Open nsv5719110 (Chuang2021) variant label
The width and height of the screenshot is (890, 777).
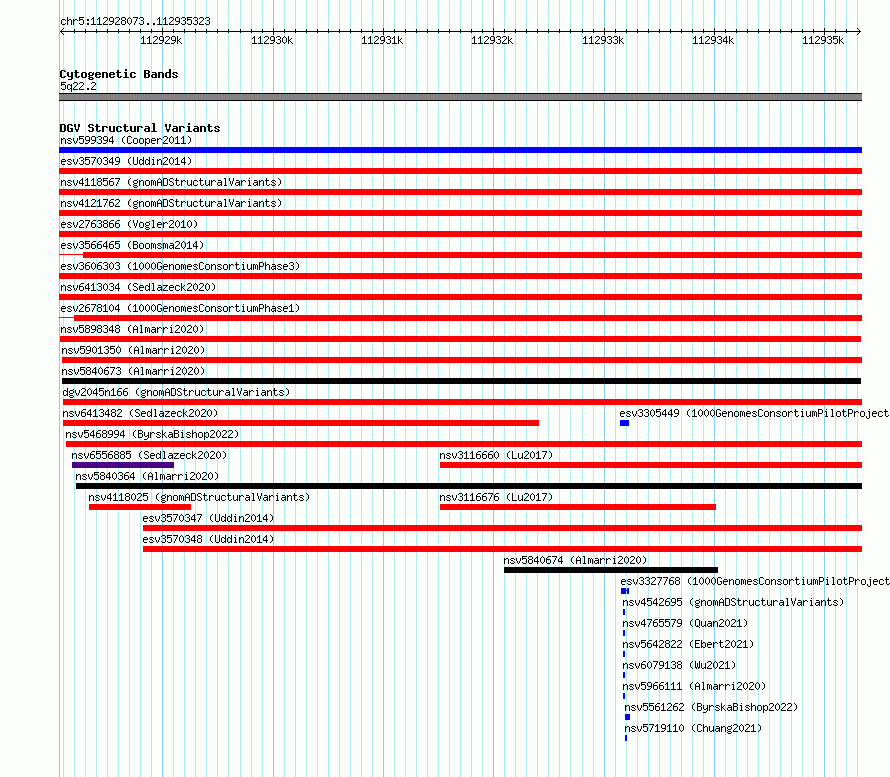[693, 728]
